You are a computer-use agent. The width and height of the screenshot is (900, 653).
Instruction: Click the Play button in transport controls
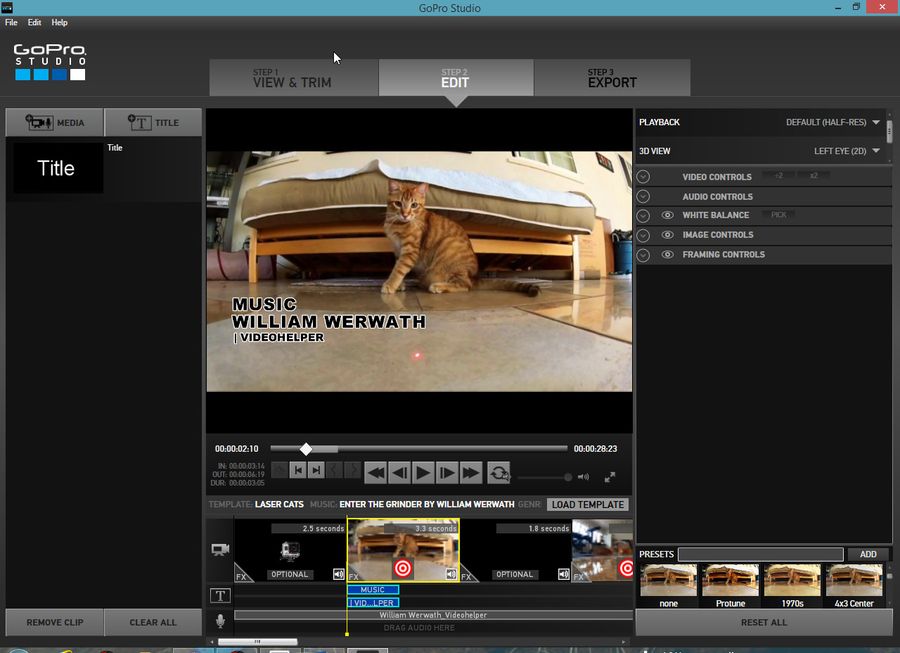(x=422, y=473)
